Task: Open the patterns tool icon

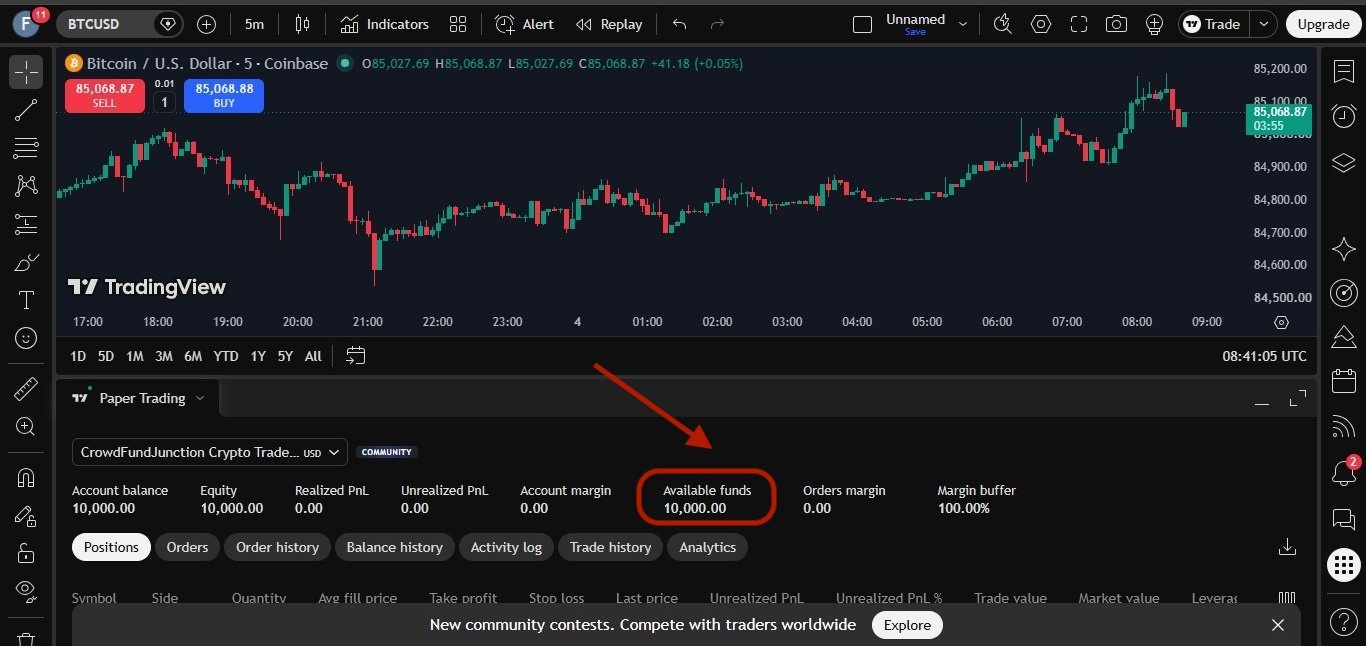Action: [26, 186]
